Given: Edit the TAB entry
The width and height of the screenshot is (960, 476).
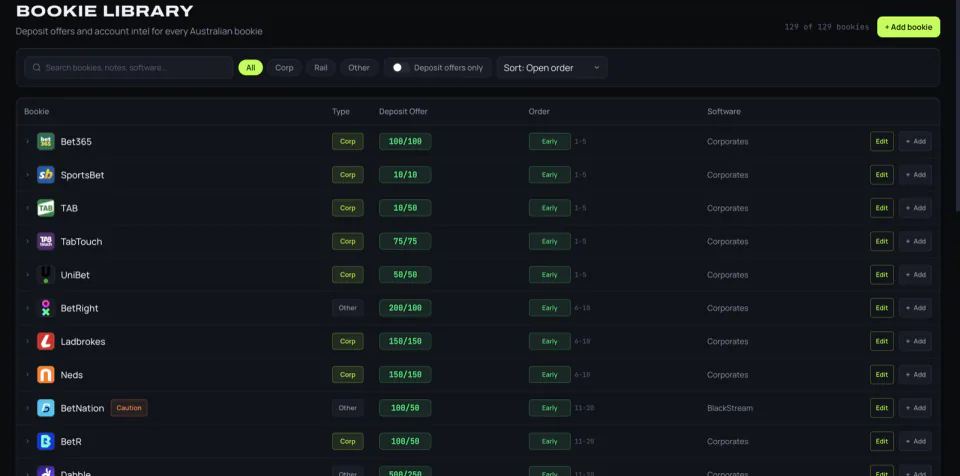Looking at the screenshot, I should [882, 208].
